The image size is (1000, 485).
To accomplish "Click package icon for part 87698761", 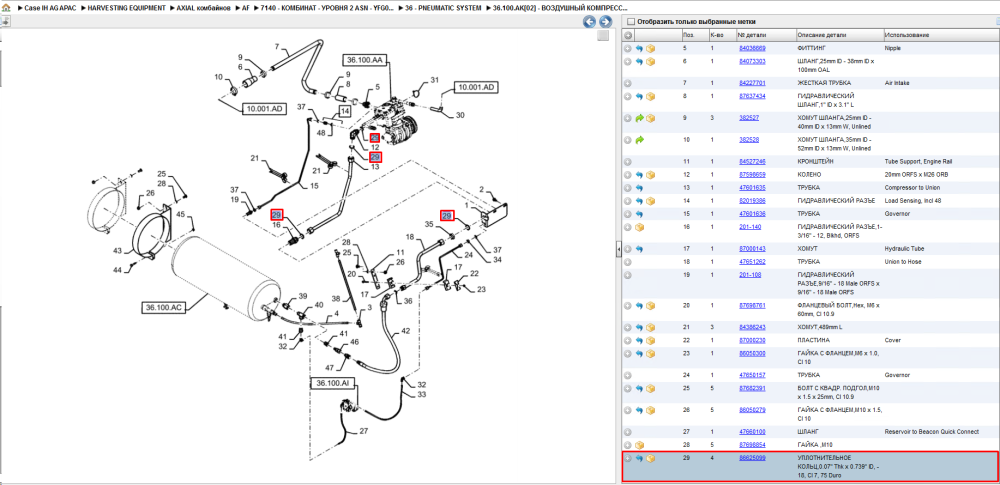I will [x=651, y=306].
